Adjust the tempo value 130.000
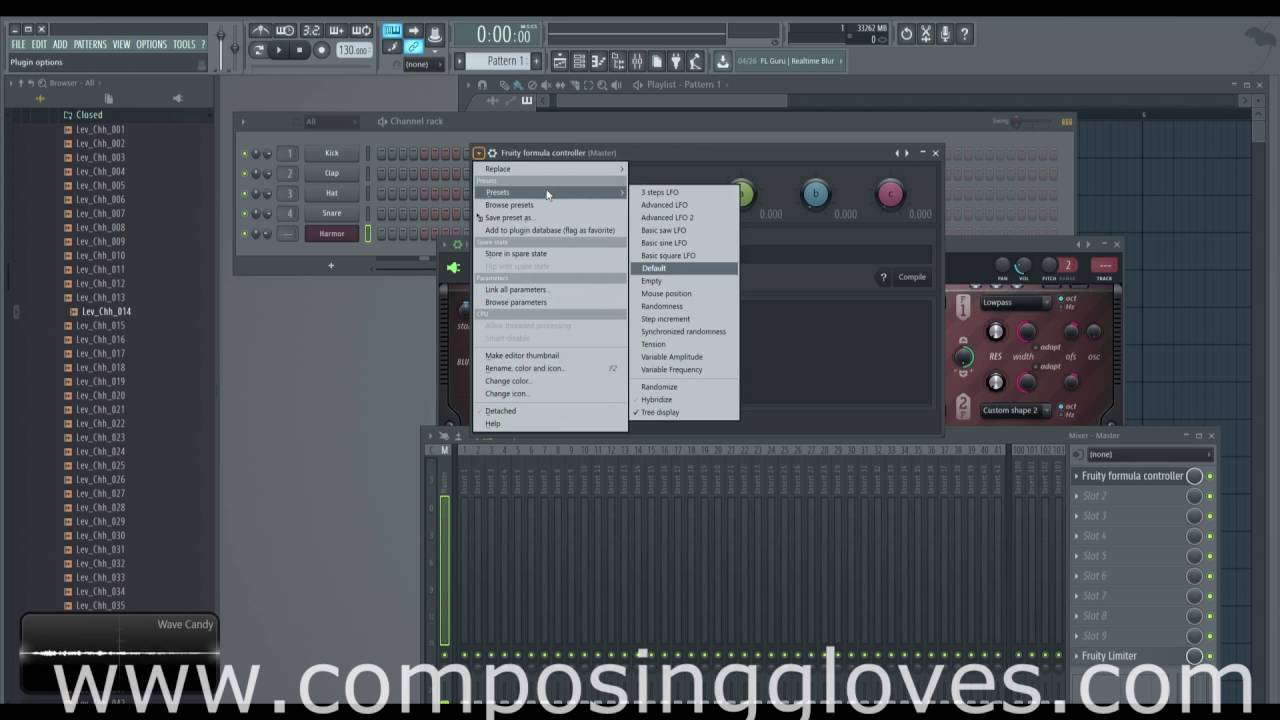This screenshot has width=1280, height=720. pos(353,50)
